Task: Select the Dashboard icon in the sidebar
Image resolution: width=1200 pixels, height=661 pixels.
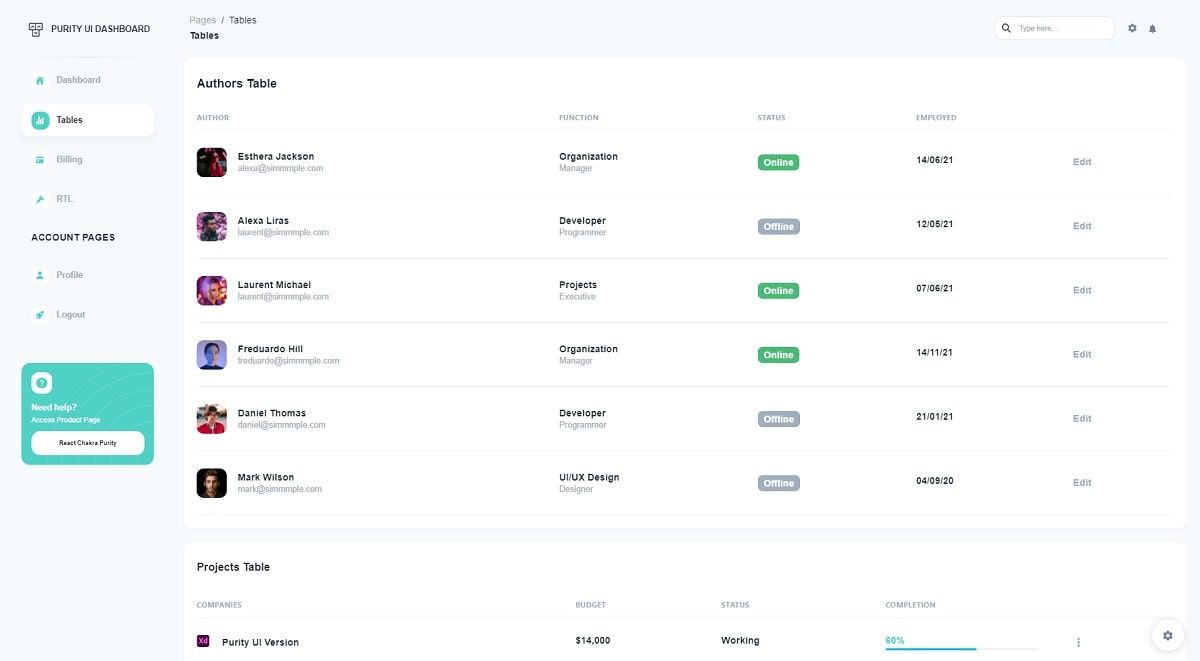Action: coord(39,79)
